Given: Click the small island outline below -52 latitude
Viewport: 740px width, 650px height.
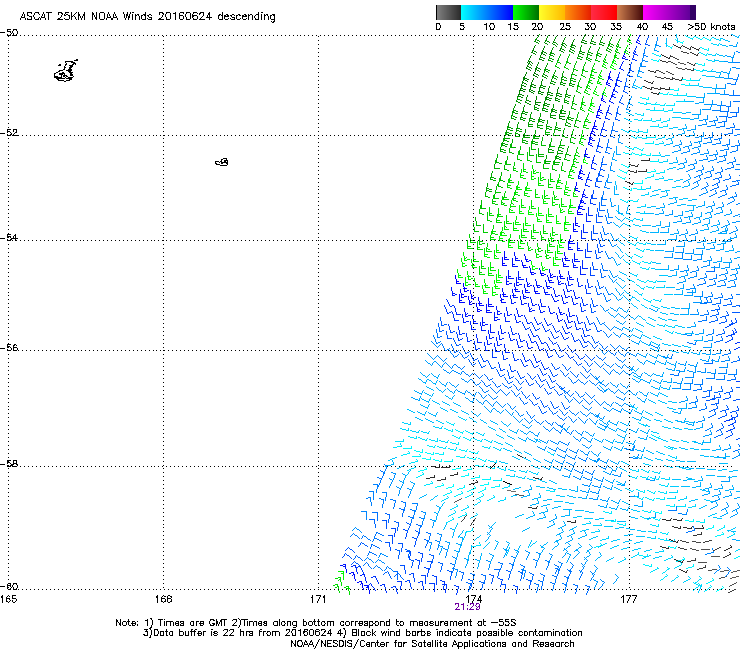Looking at the screenshot, I should point(222,162).
